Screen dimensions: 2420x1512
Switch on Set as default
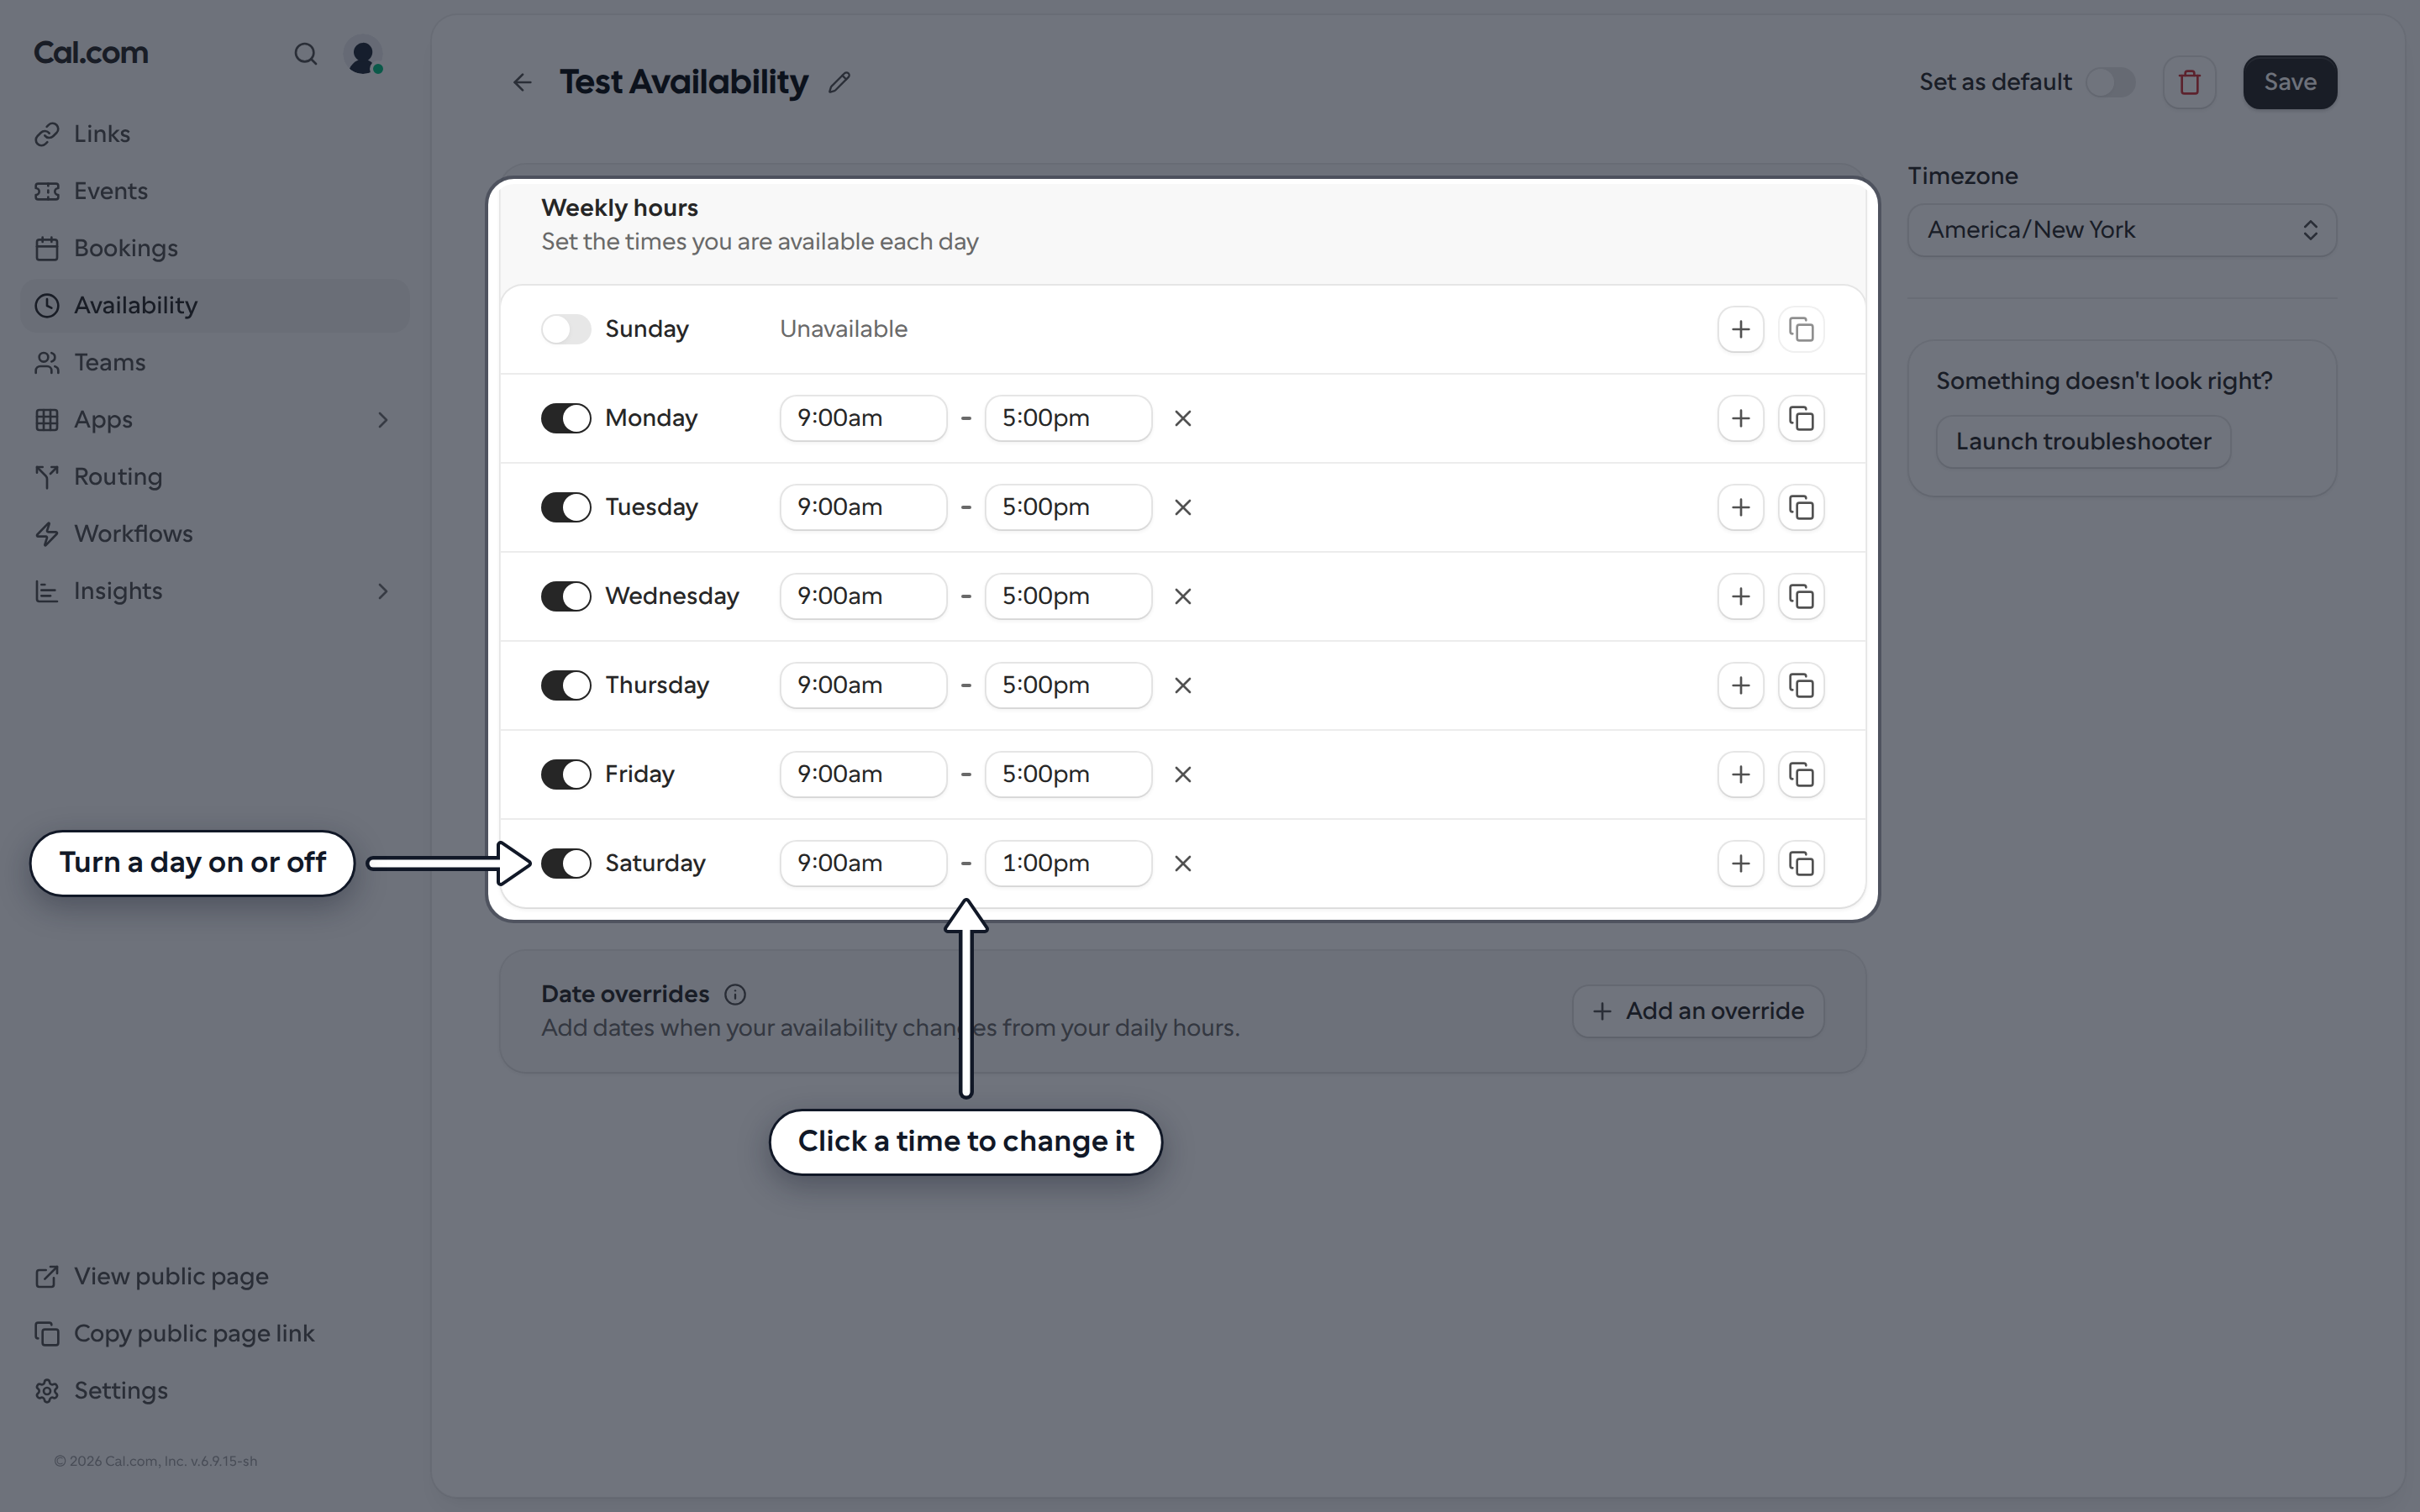2110,82
